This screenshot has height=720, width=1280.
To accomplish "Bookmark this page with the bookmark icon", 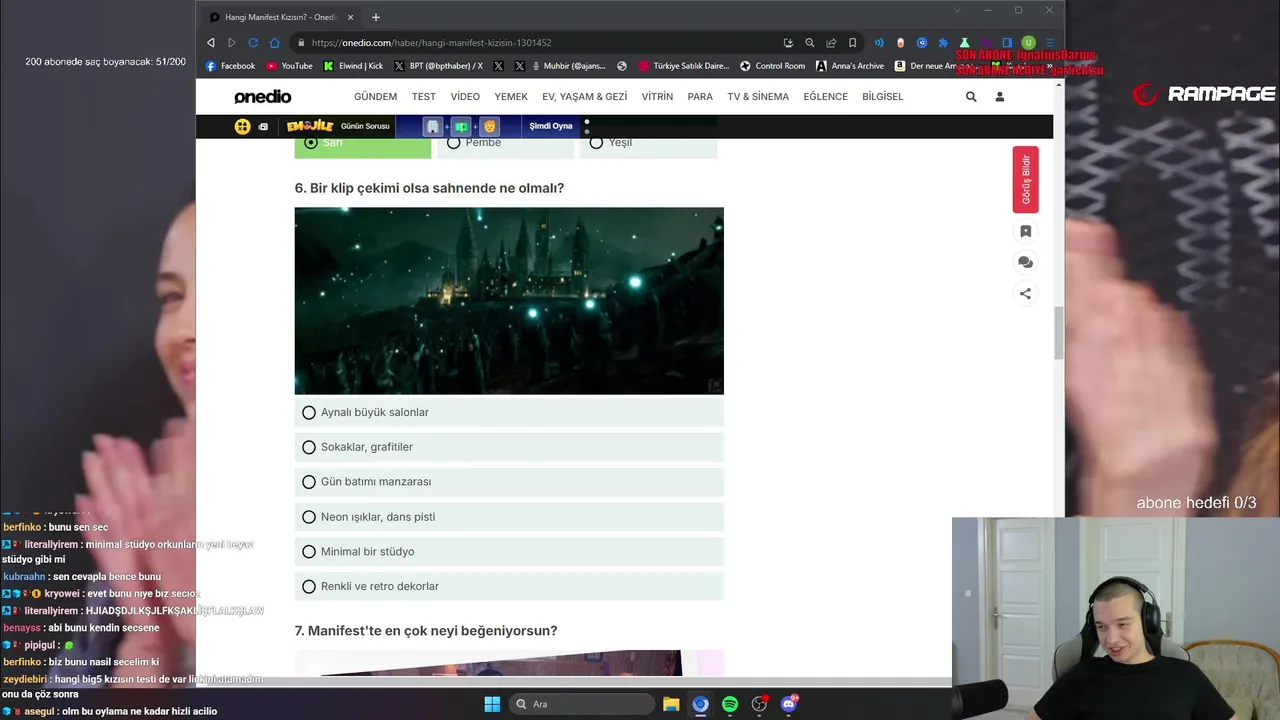I will pyautogui.click(x=852, y=43).
